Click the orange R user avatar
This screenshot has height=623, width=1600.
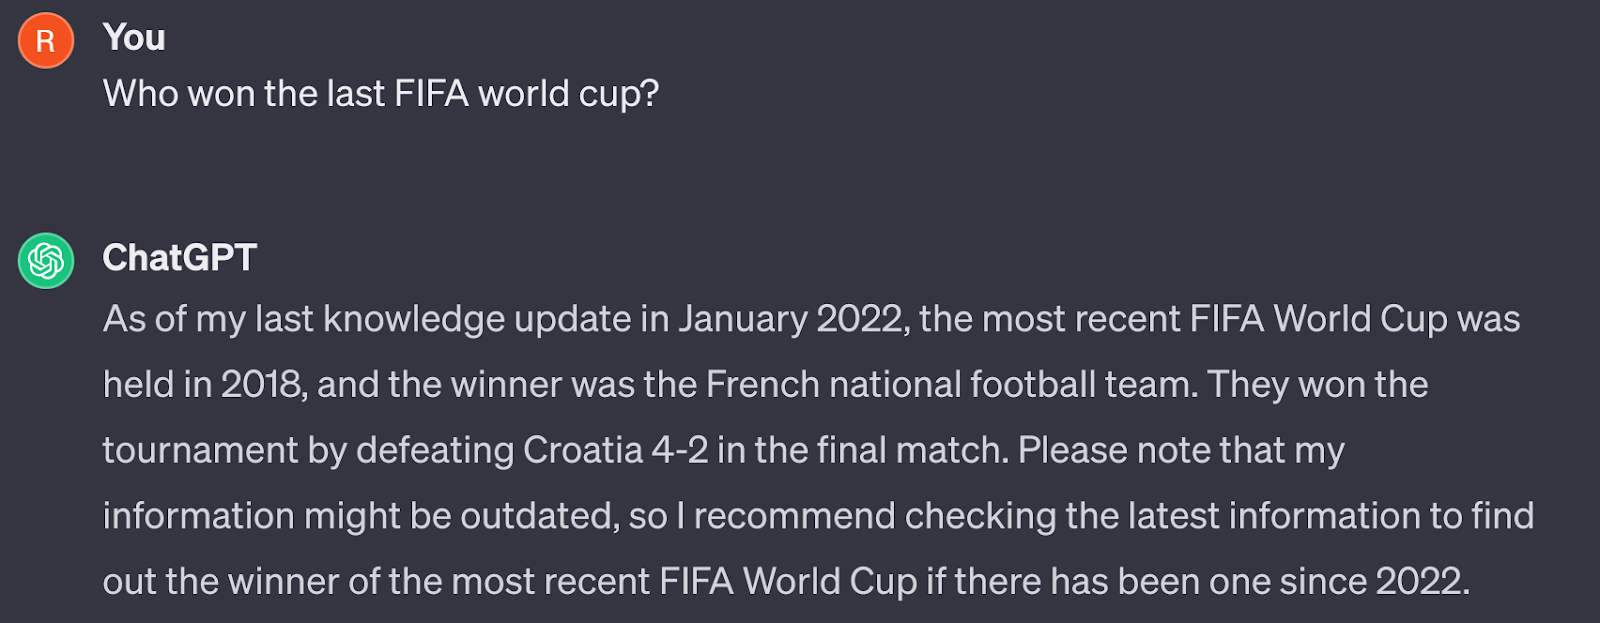46,41
